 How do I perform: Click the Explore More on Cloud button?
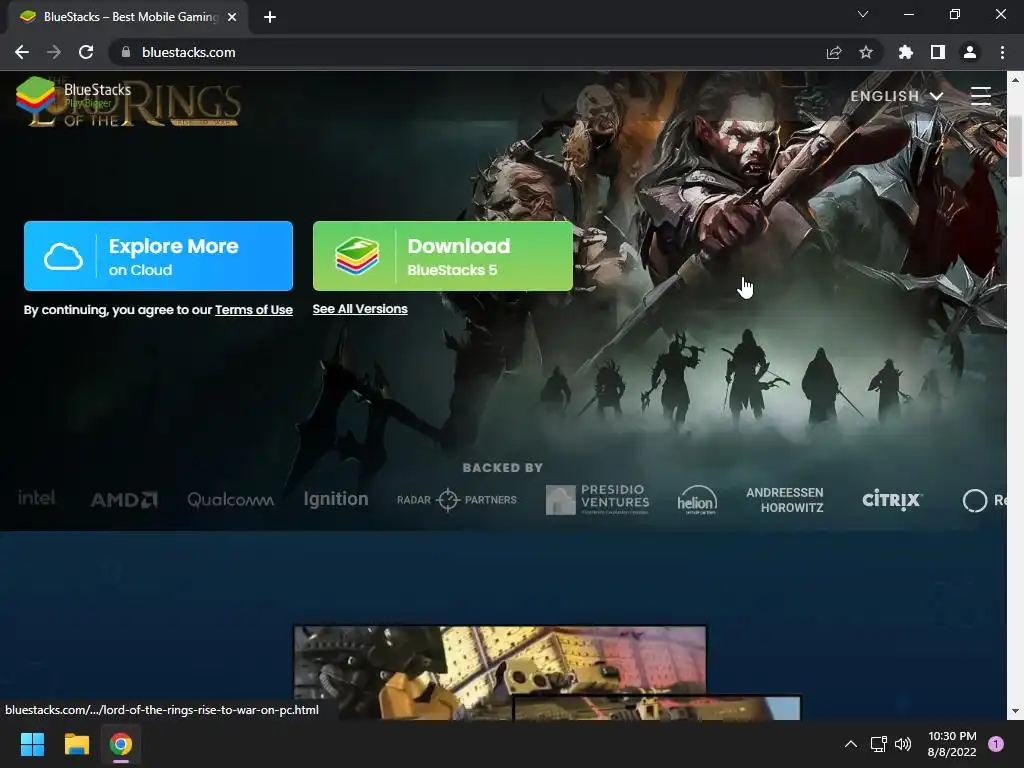click(x=158, y=256)
